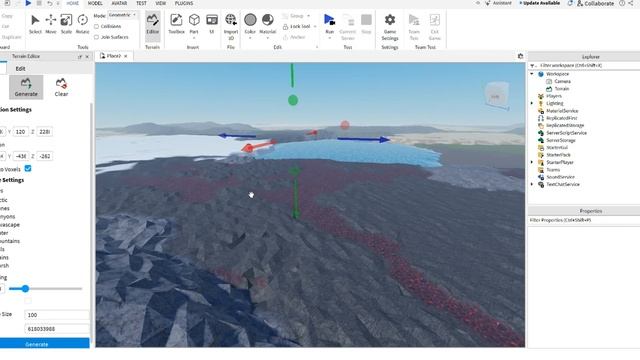
Task: Open Game Settings
Action: click(390, 27)
